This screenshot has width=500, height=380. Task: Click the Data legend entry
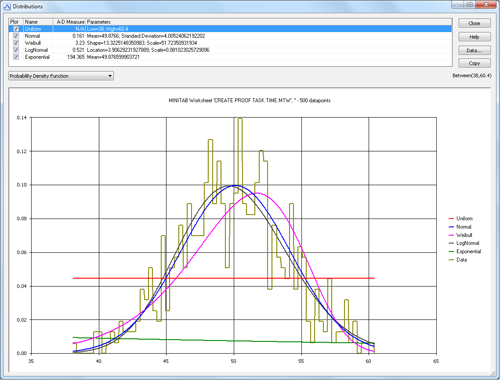pyautogui.click(x=458, y=260)
